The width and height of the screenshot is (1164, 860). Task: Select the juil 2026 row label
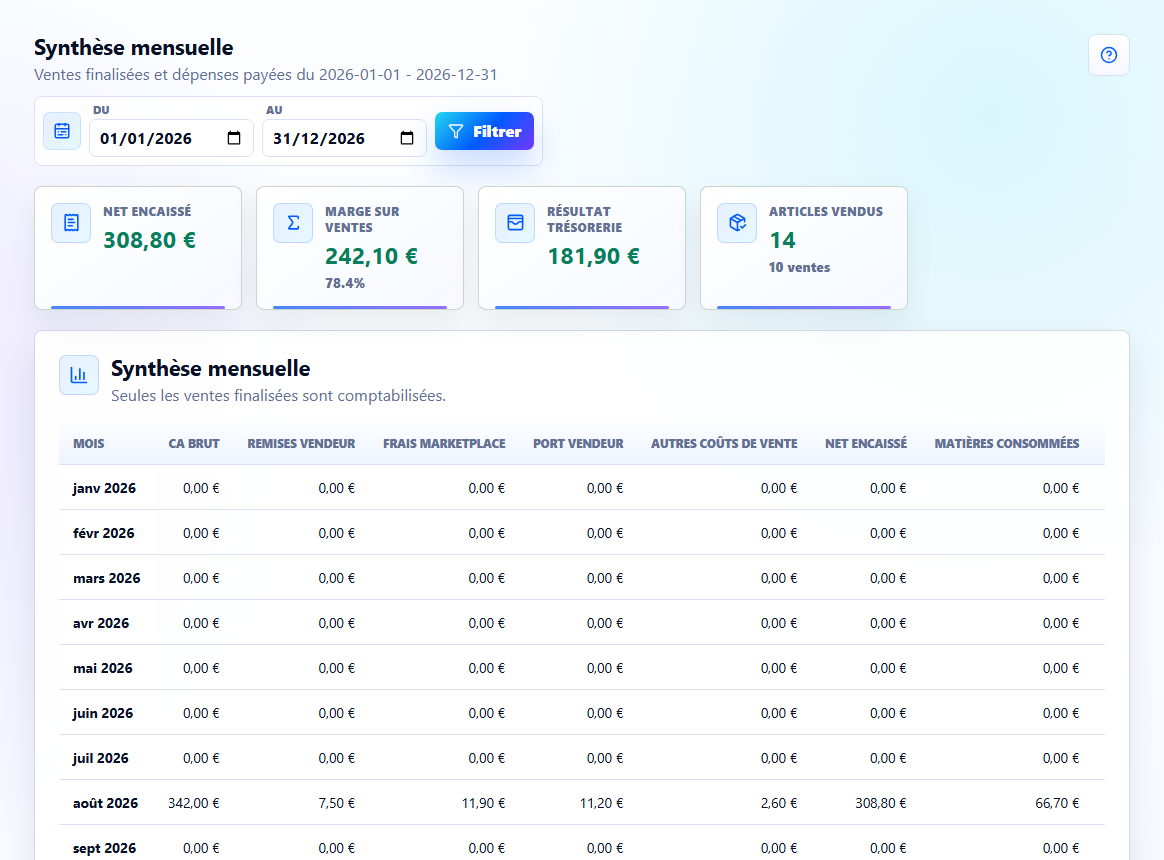100,758
